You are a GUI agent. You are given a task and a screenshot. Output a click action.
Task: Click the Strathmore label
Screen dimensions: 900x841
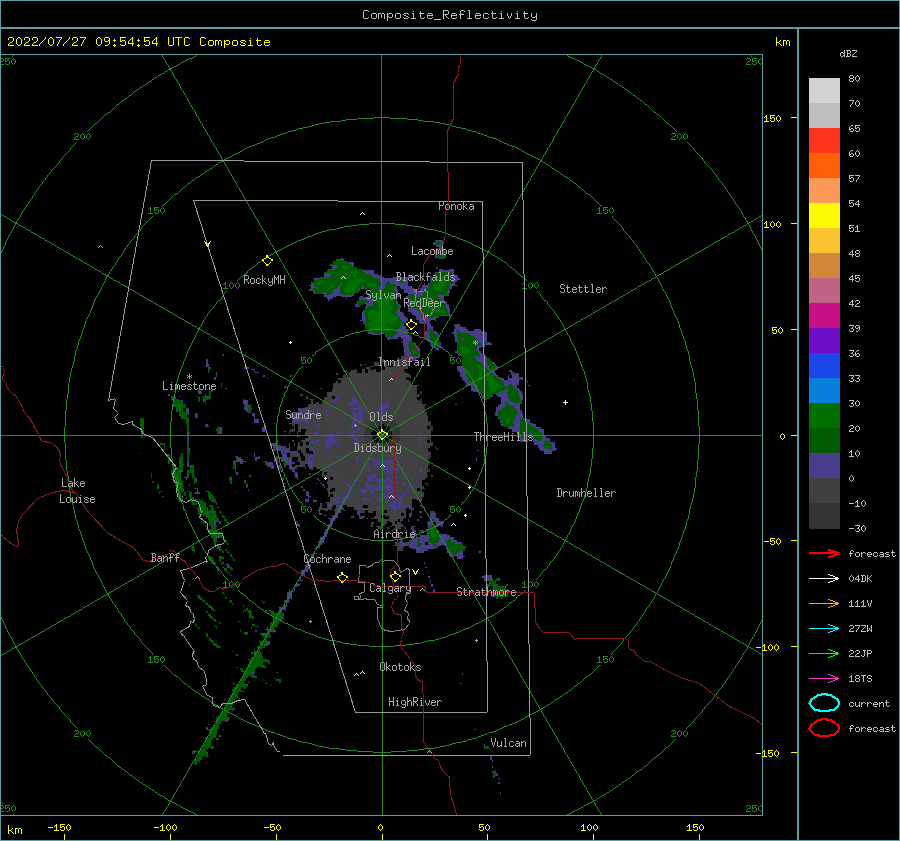coord(486,592)
